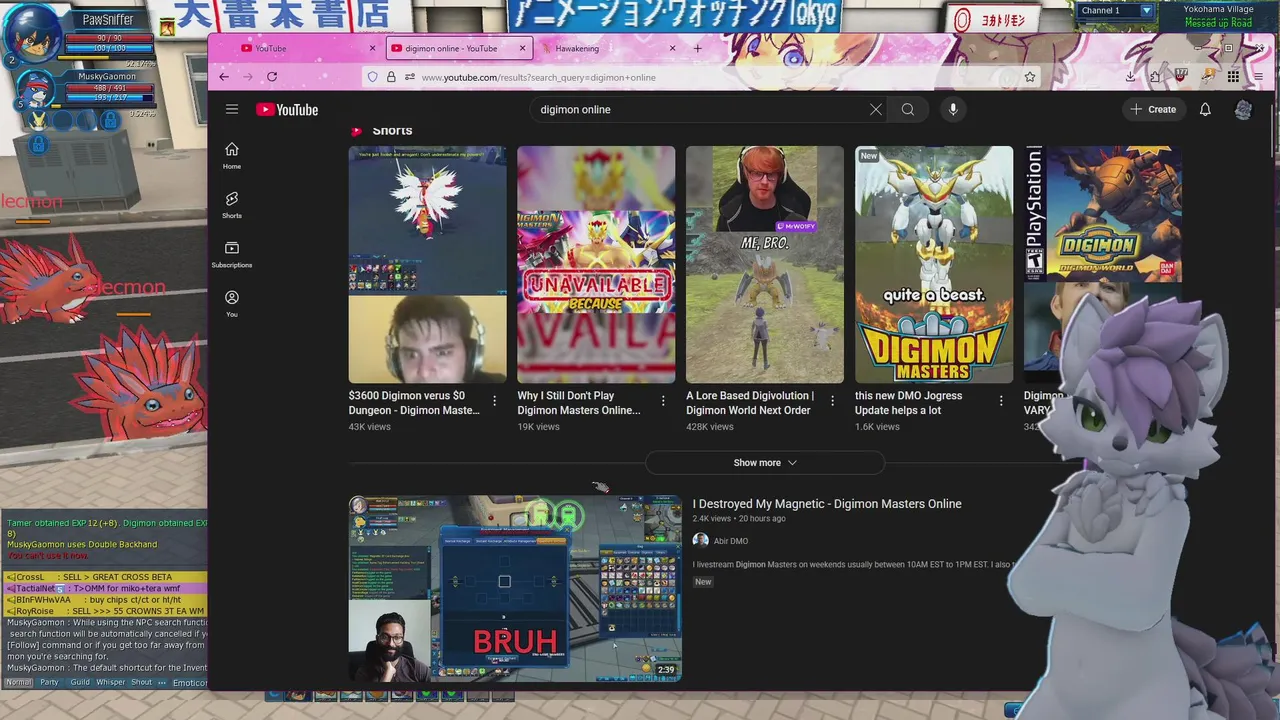Screen dimensions: 1280x720
Task: Open Home in YouTube sidebar
Action: click(232, 155)
